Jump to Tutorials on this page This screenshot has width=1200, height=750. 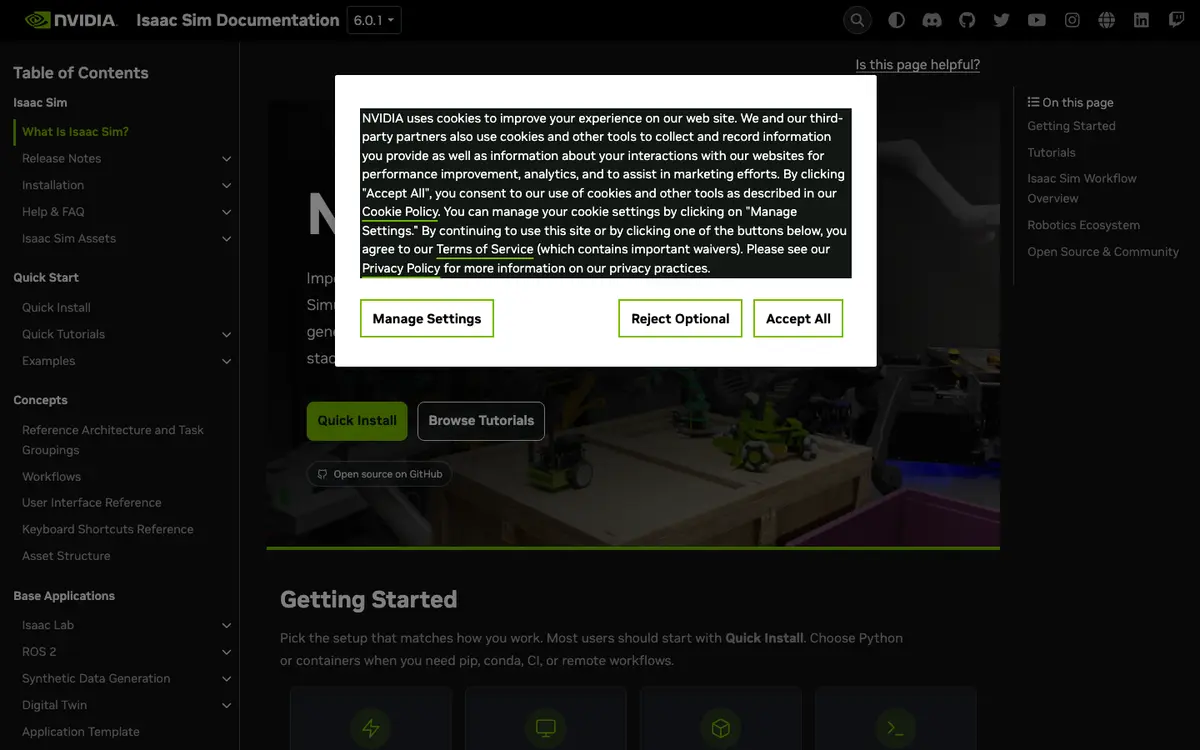click(1051, 152)
